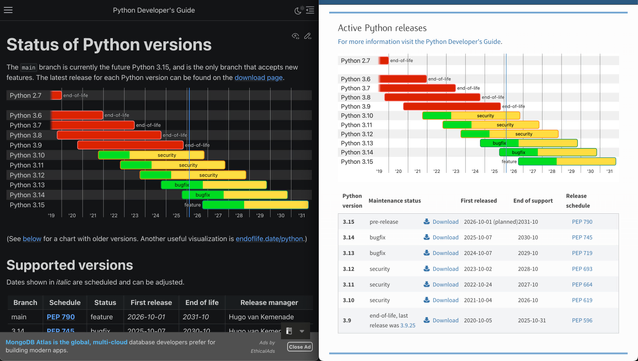
Task: Click the 'pre-release' status cell
Action: pyautogui.click(x=384, y=222)
